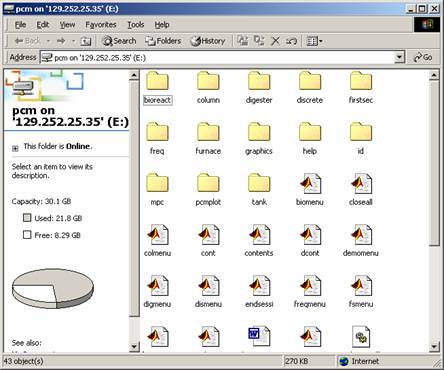Click the Move To toolbar icon
The height and width of the screenshot is (370, 444).
[x=243, y=41]
